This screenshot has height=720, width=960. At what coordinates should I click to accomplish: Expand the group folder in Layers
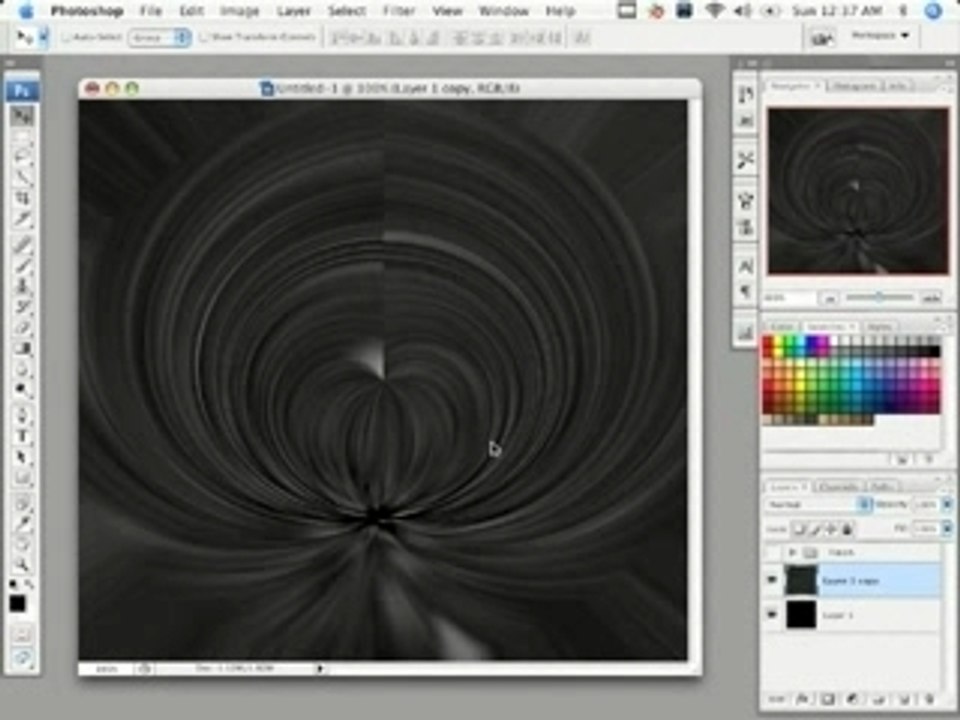pos(793,552)
